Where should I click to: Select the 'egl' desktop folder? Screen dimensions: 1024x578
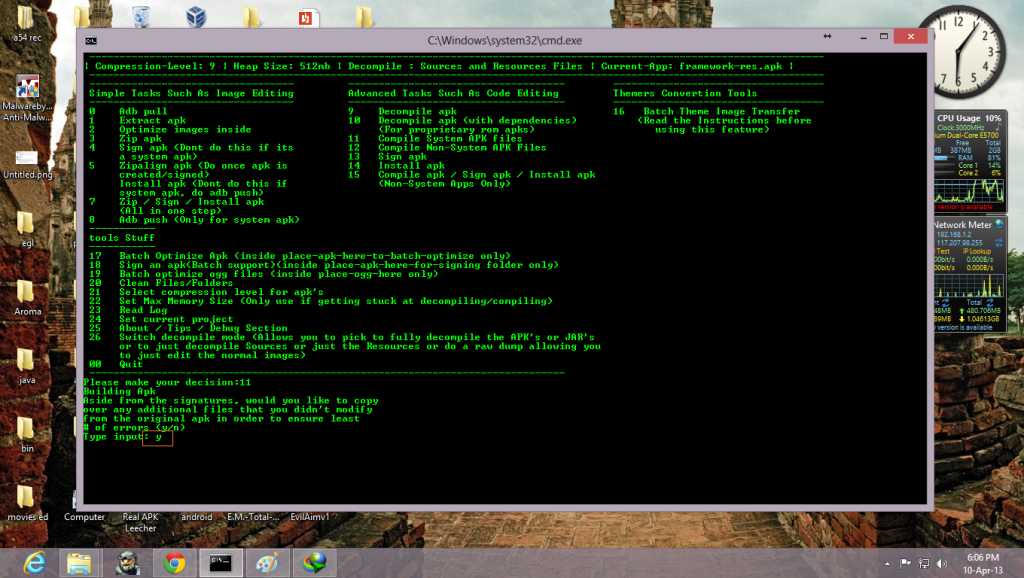coord(27,230)
